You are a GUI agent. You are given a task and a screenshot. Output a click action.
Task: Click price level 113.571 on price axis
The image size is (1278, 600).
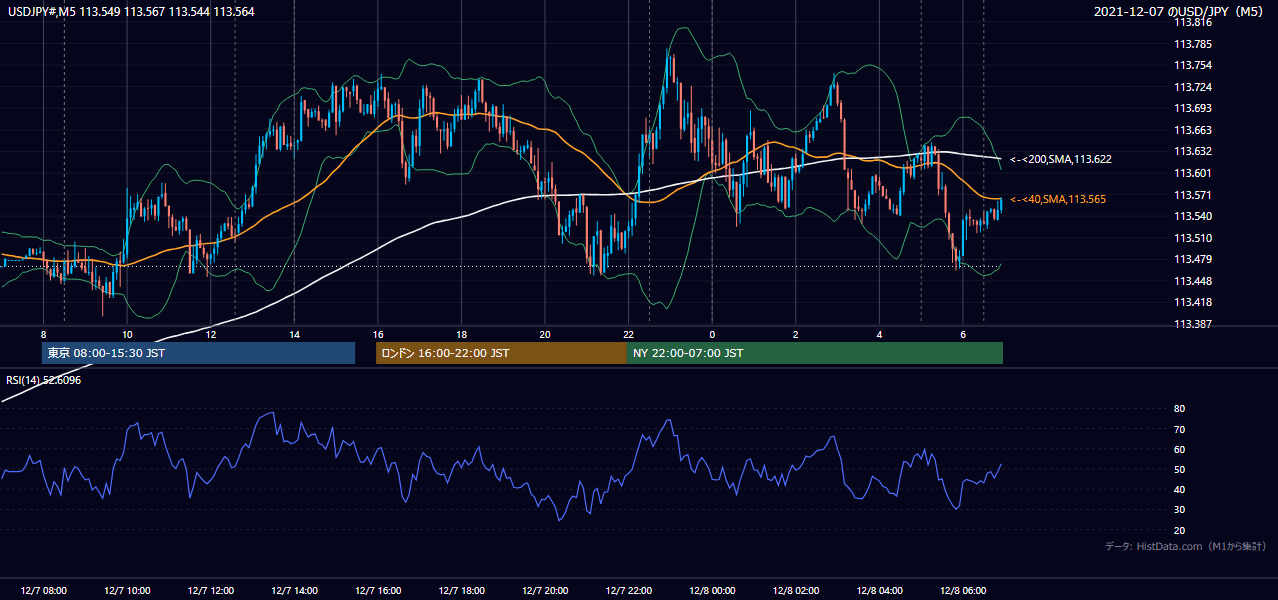point(1194,195)
